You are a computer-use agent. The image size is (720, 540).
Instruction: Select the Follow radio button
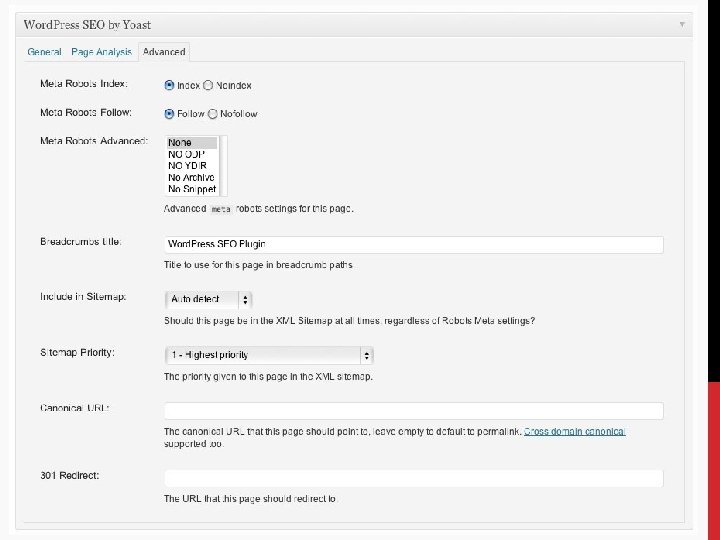170,113
